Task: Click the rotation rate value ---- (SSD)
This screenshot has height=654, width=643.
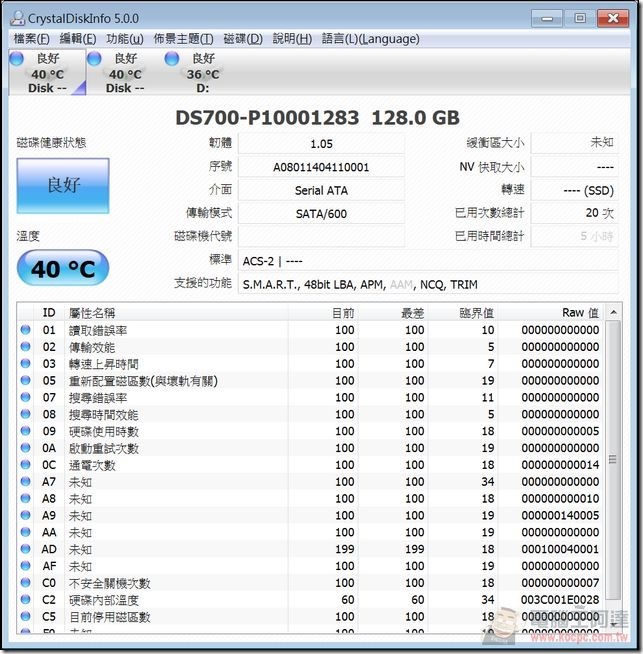Action: [x=575, y=191]
